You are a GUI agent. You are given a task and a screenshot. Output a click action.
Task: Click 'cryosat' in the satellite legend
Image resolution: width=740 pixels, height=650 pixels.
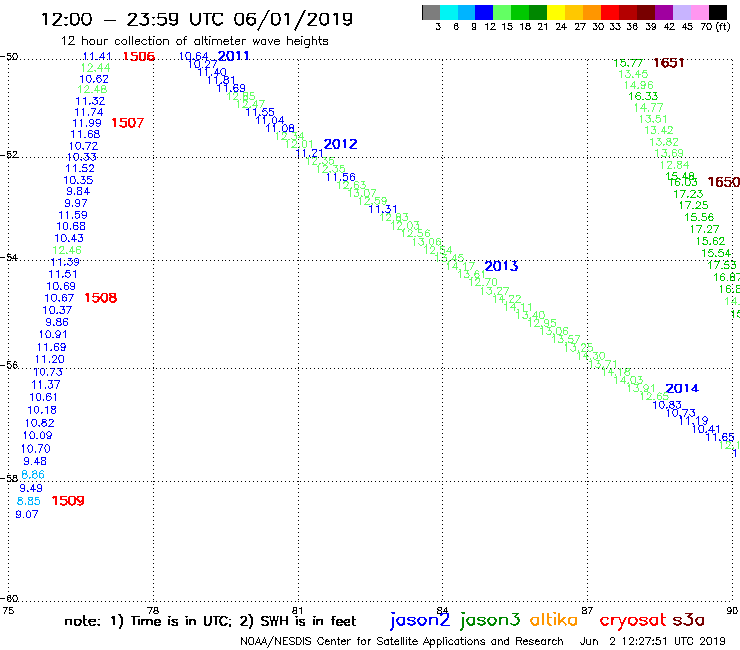pos(633,620)
